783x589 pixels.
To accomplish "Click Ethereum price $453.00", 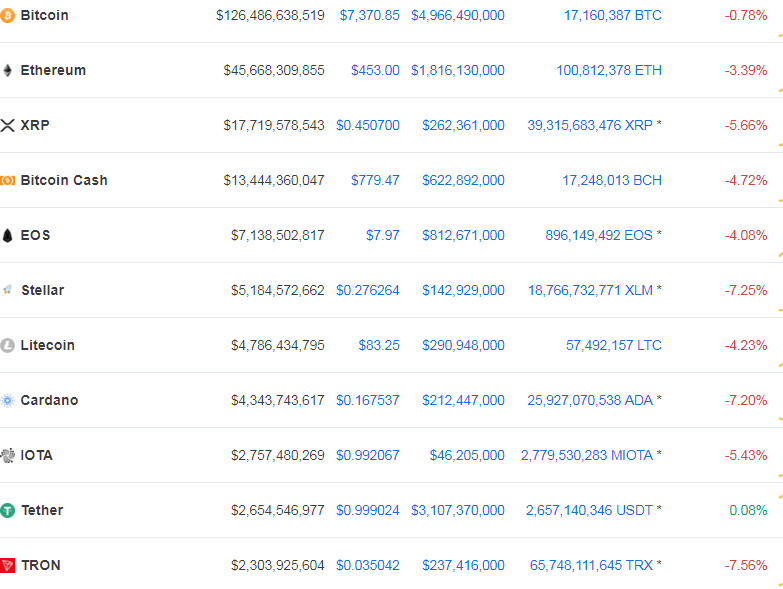I will pyautogui.click(x=375, y=70).
